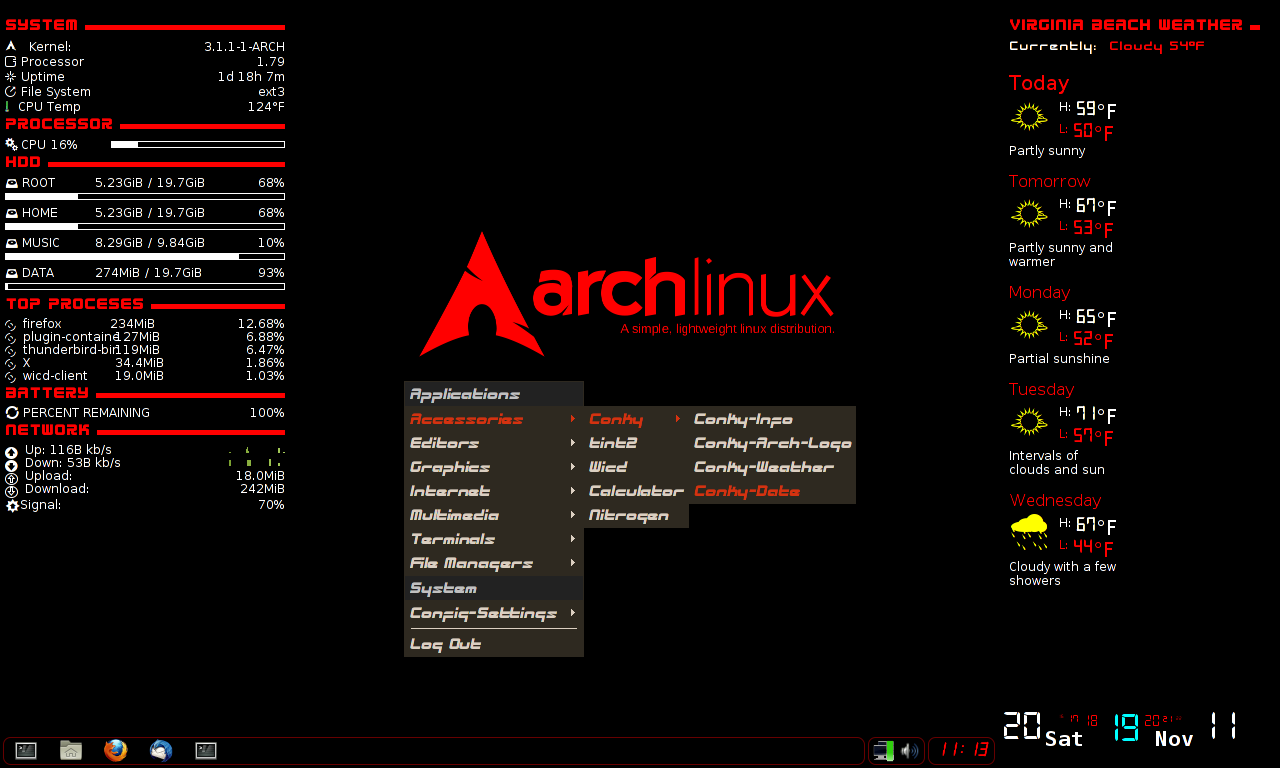
Task: Click the current weather Cloudy 54°F
Action: click(1156, 46)
